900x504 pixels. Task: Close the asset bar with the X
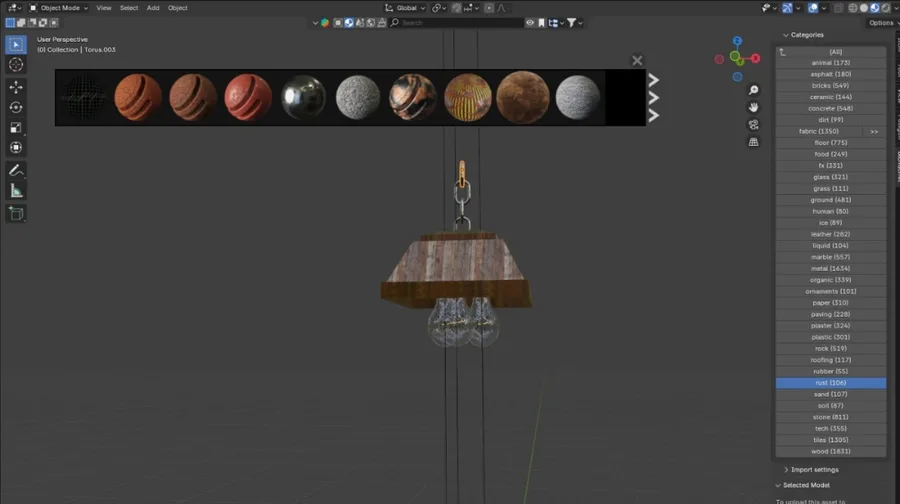[x=637, y=60]
